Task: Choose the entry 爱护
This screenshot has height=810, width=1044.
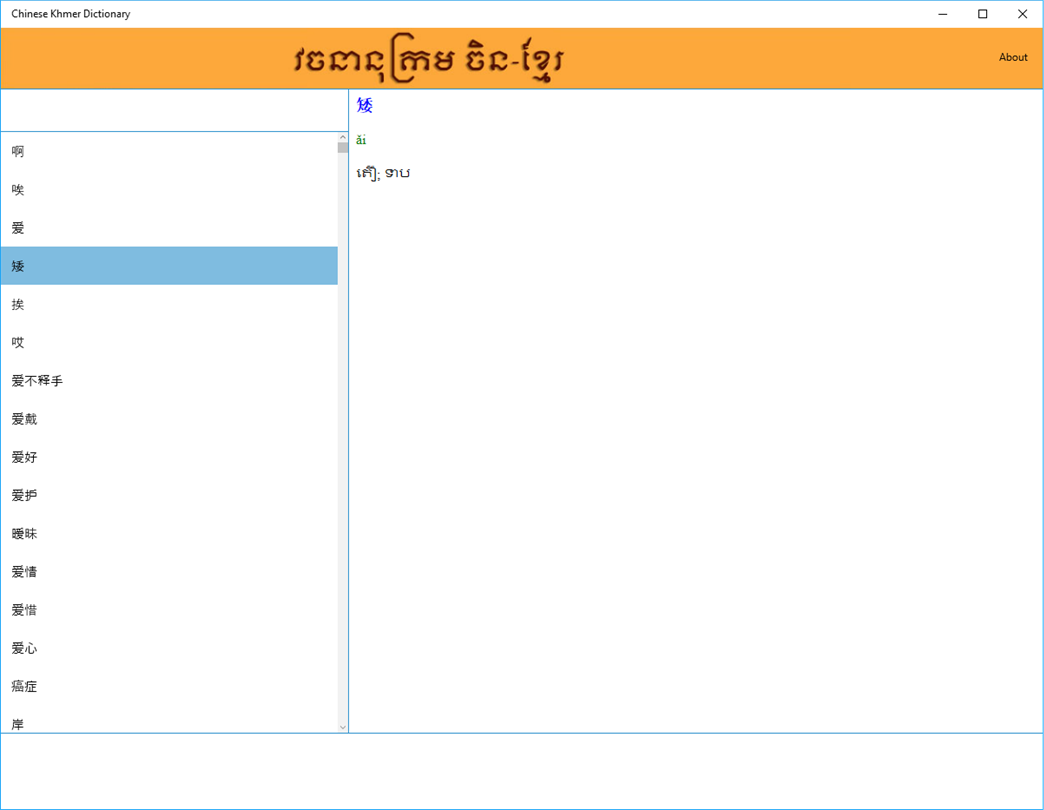Action: (x=169, y=495)
